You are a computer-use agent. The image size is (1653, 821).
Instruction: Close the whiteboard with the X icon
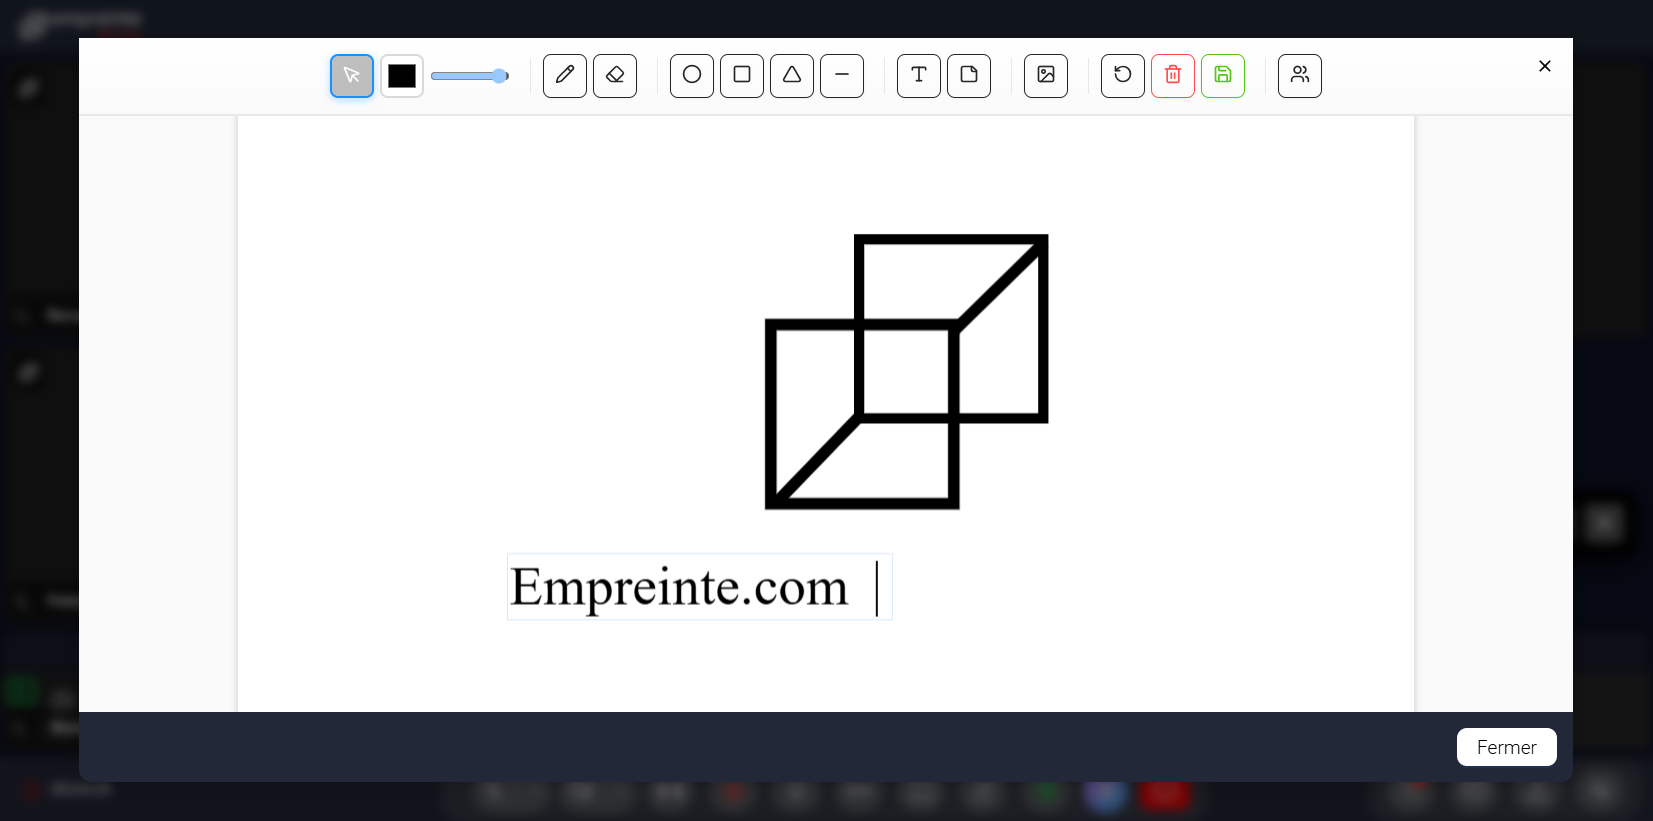tap(1545, 66)
